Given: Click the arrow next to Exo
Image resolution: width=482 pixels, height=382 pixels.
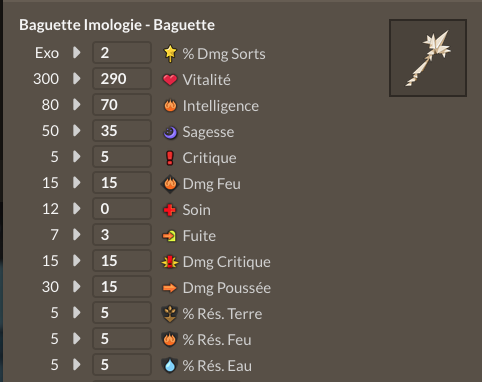Looking at the screenshot, I should point(77,52).
